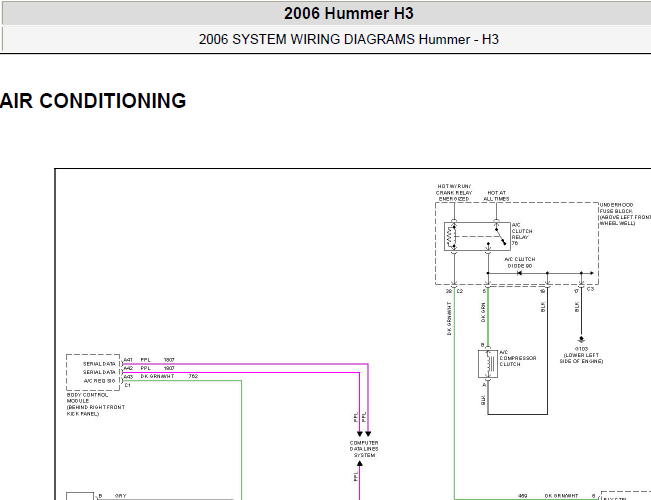Click the 2006 System Wiring Diagrams subtitle
The width and height of the screenshot is (651, 500).
coord(349,39)
